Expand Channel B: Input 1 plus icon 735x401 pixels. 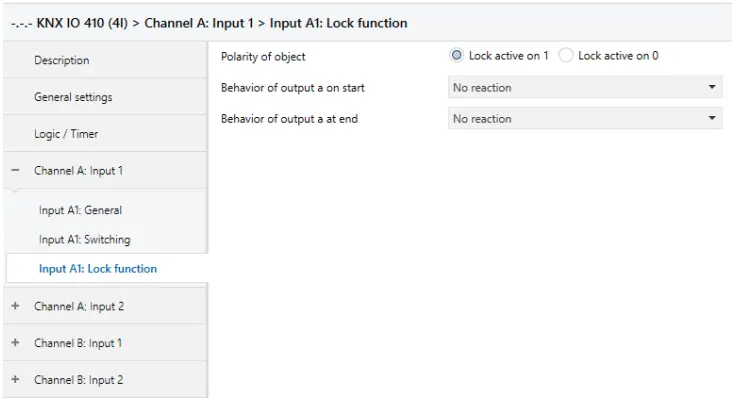[x=15, y=343]
